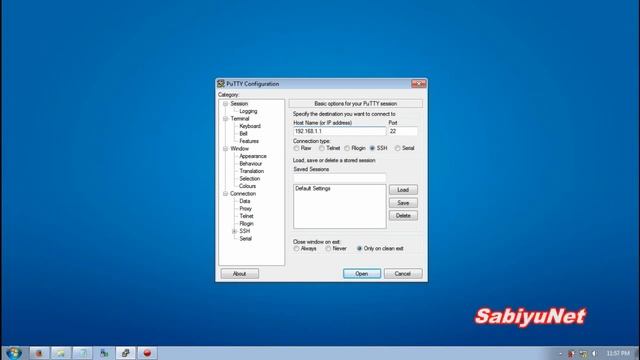Screen dimensions: 640x360
Task: Click the Save session button
Action: pos(403,203)
